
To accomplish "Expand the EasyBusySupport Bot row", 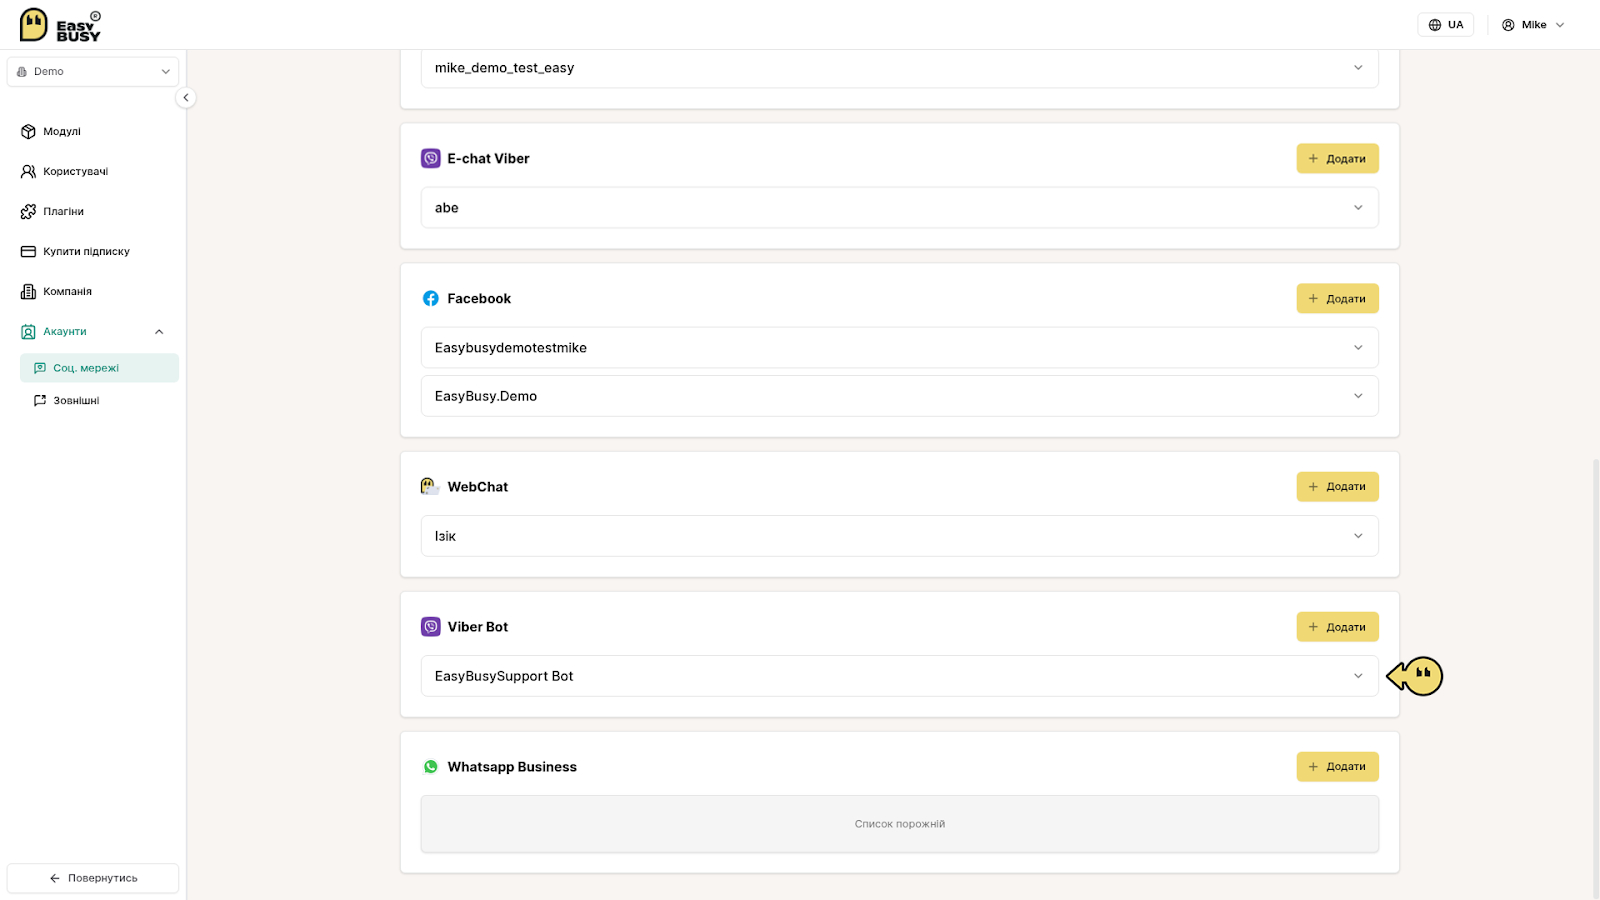I will point(899,676).
